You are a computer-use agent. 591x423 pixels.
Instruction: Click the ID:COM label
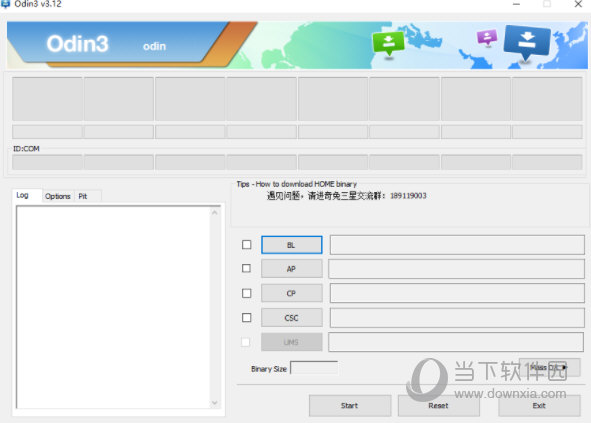[26, 149]
